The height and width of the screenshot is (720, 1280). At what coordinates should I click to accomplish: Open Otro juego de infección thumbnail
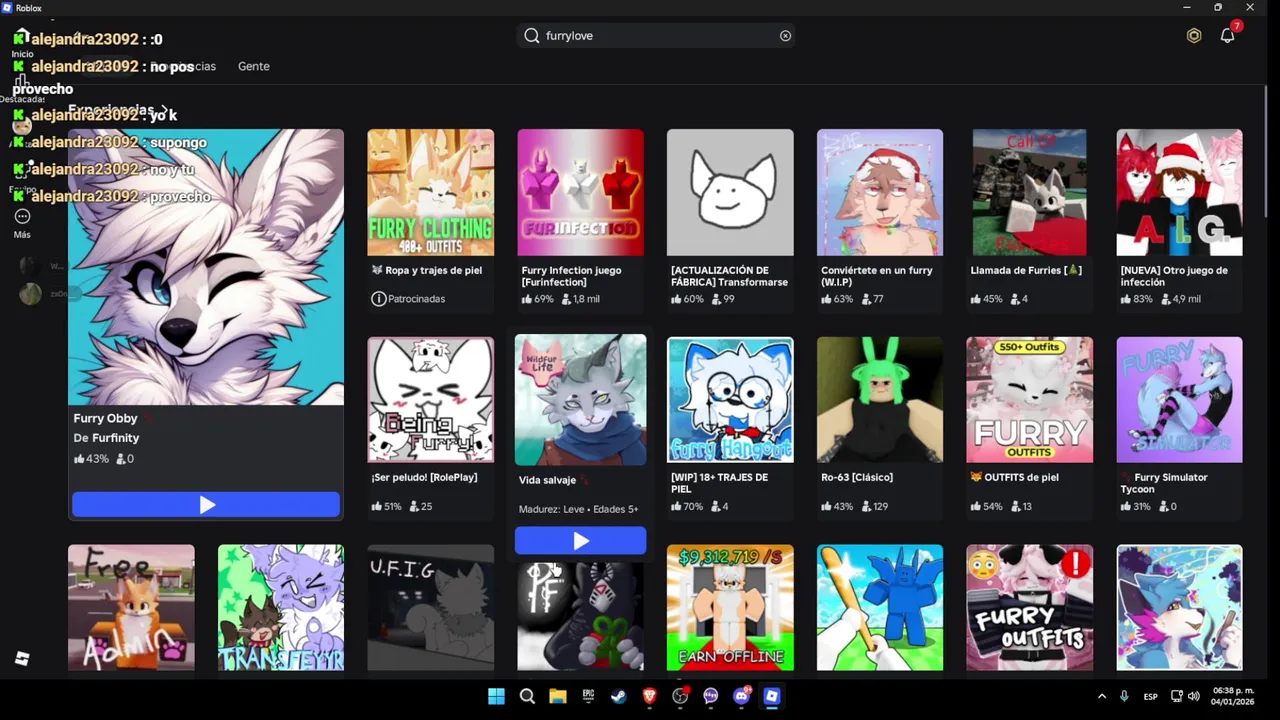click(x=1180, y=192)
